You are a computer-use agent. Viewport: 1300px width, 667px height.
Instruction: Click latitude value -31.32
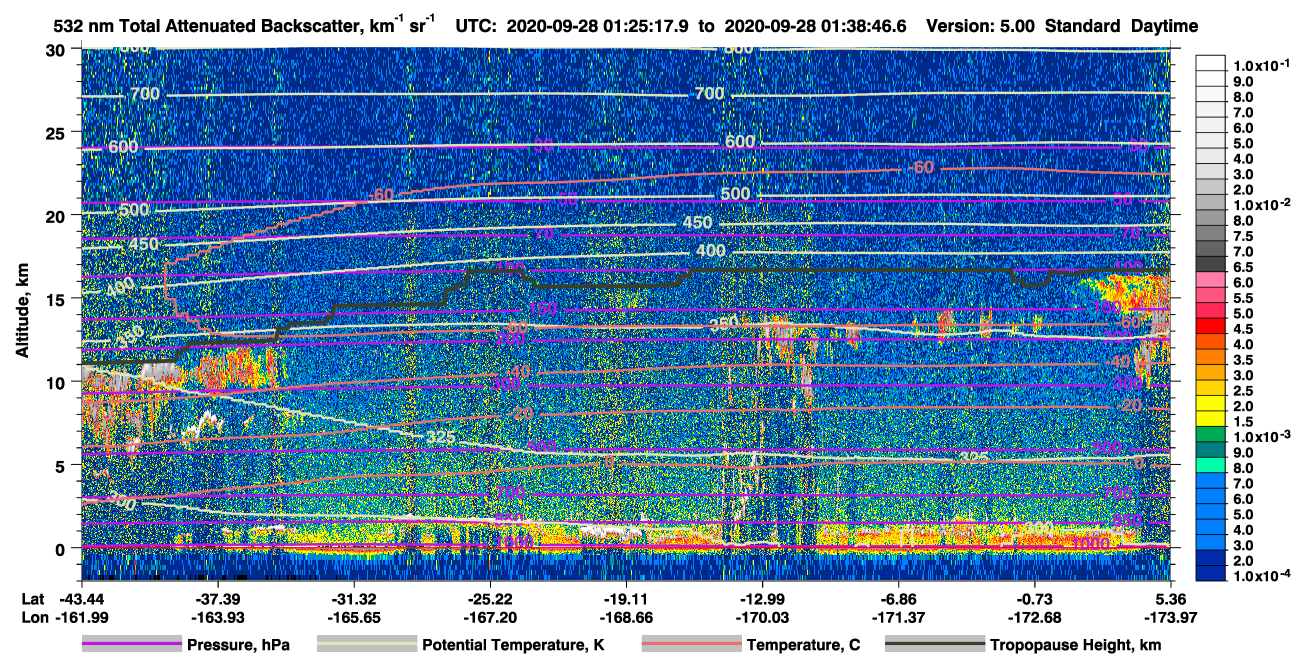pyautogui.click(x=354, y=598)
